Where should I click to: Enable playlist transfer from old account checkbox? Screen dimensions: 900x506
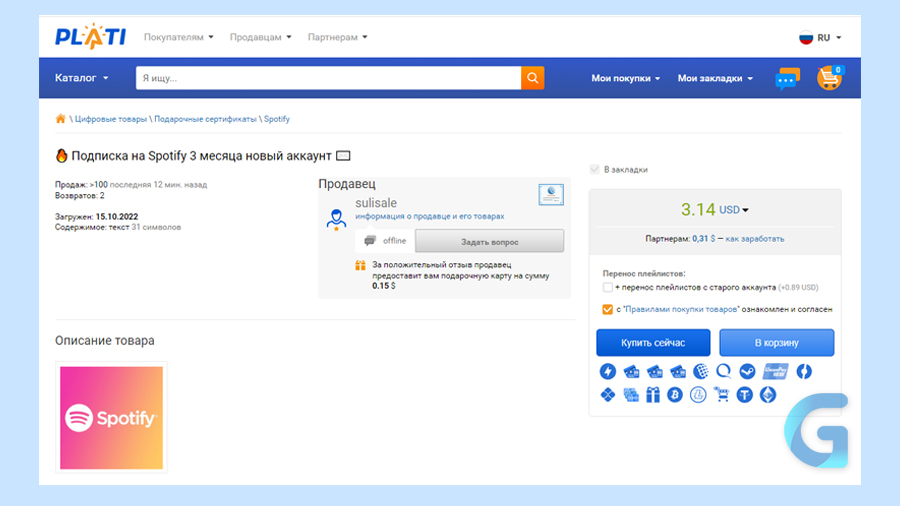pyautogui.click(x=608, y=287)
